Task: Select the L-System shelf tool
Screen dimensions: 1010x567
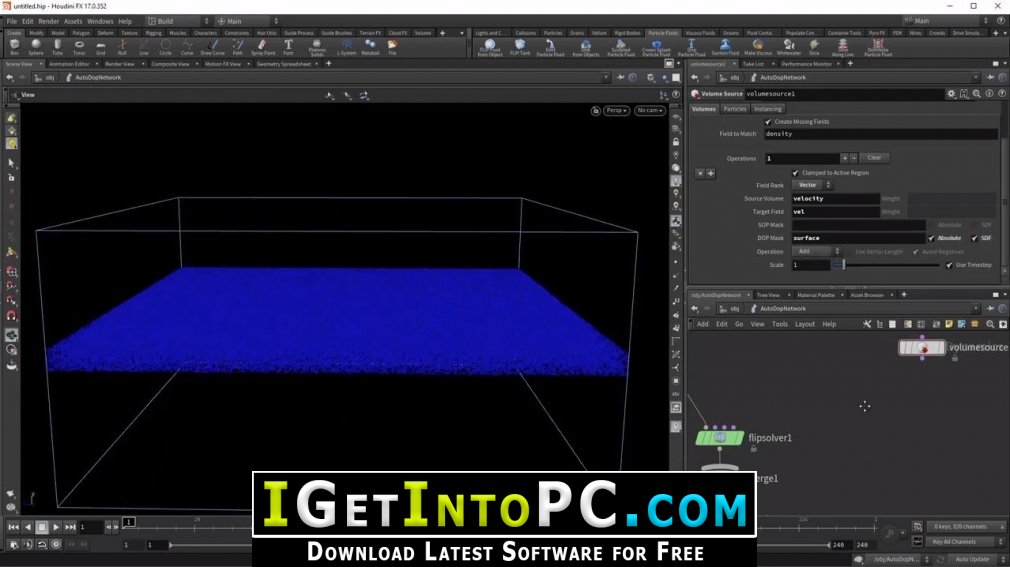Action: 347,47
